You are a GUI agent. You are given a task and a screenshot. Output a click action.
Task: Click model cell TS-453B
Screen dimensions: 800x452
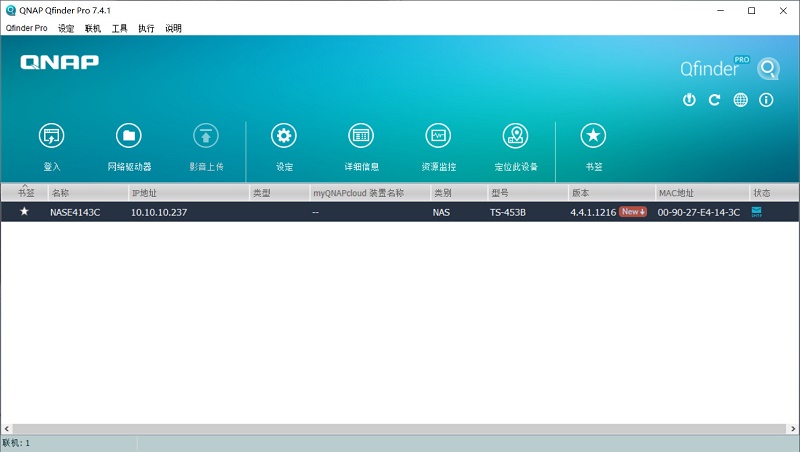click(x=508, y=212)
